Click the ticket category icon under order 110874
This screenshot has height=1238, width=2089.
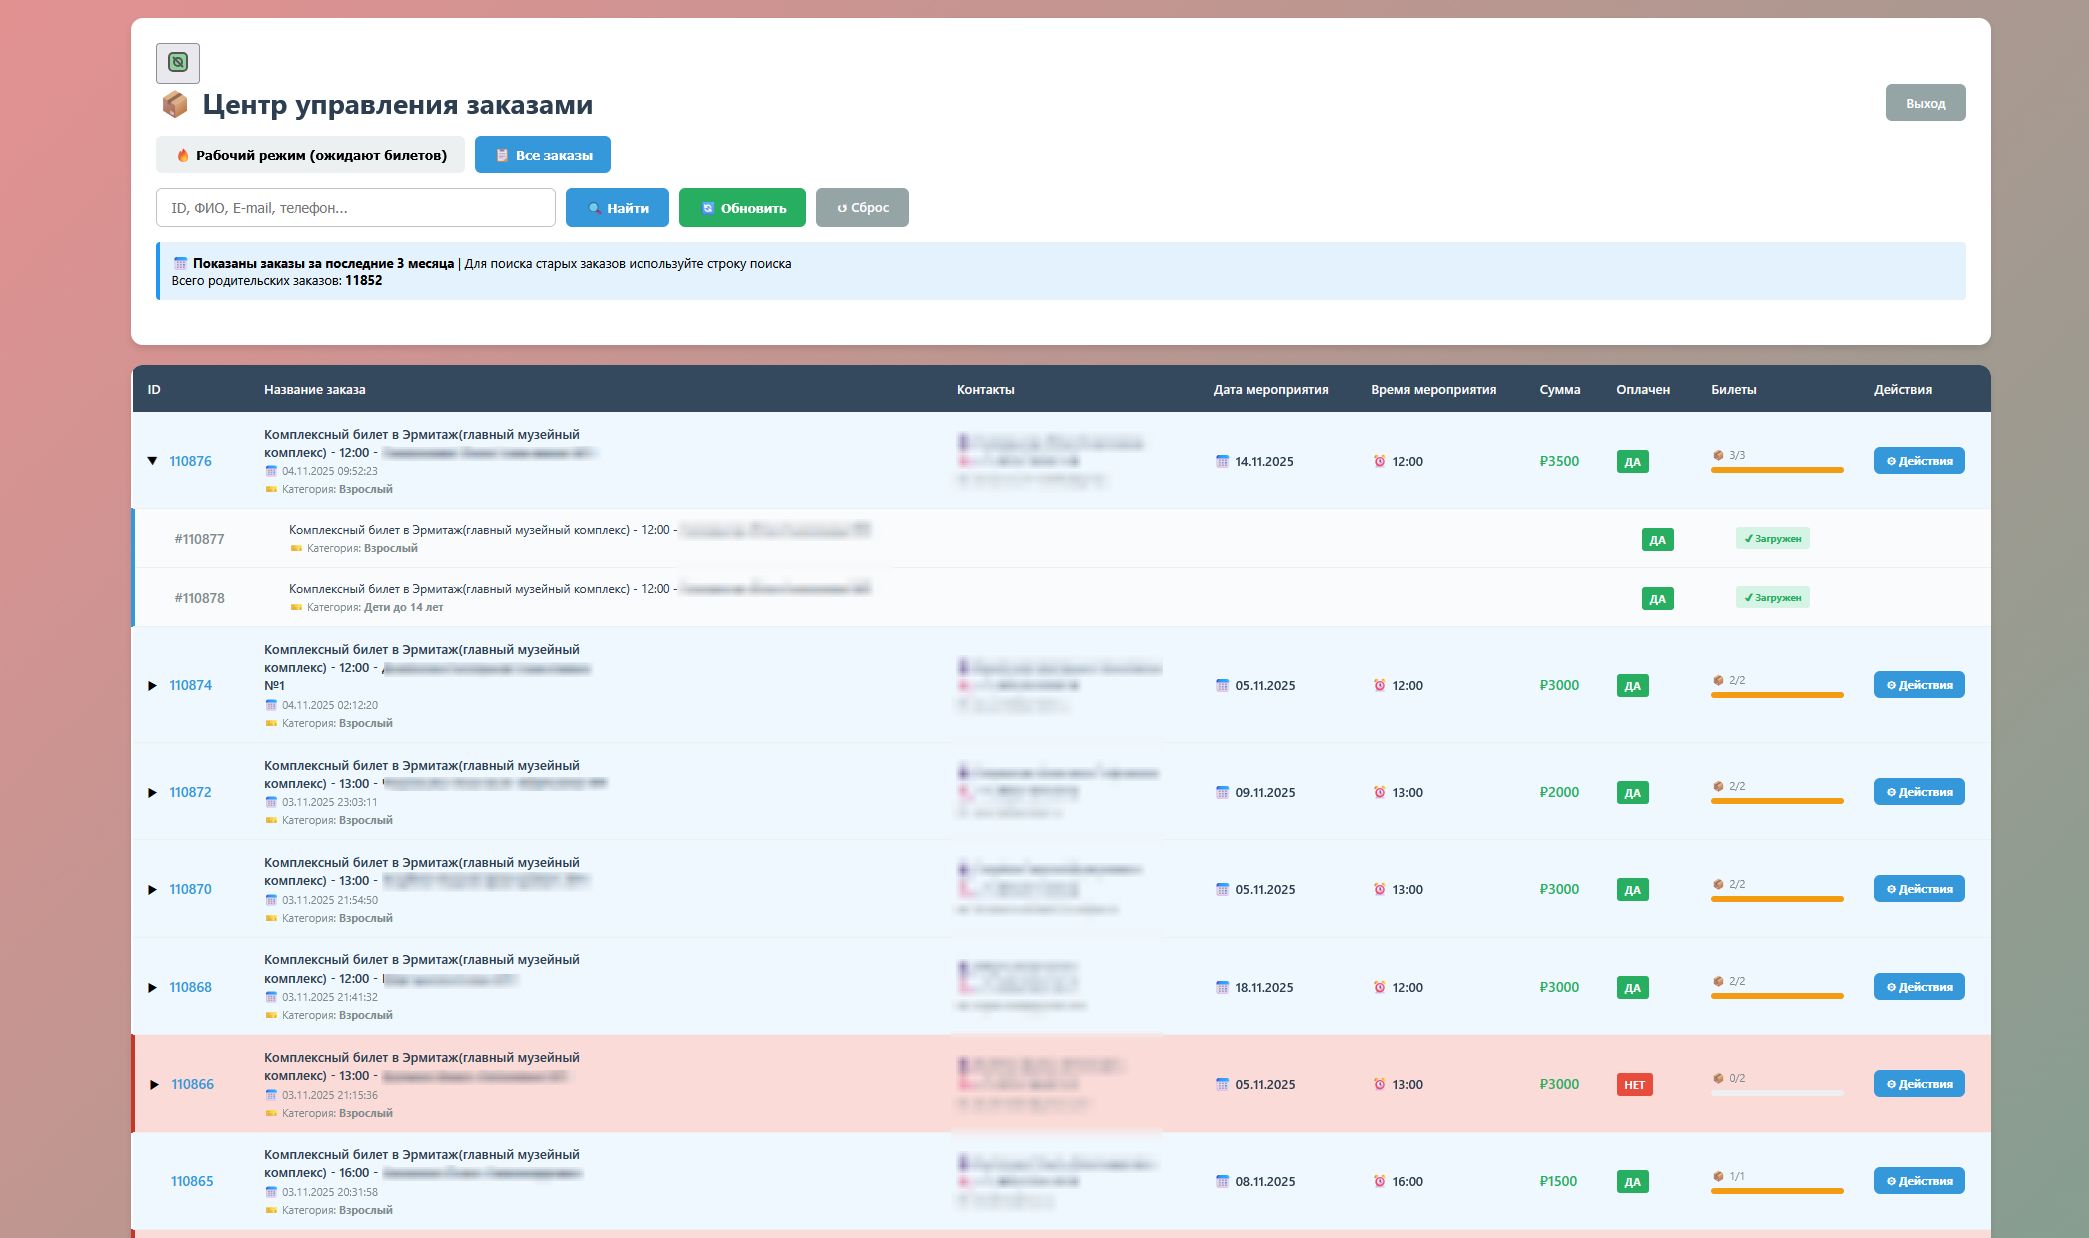pyautogui.click(x=271, y=723)
